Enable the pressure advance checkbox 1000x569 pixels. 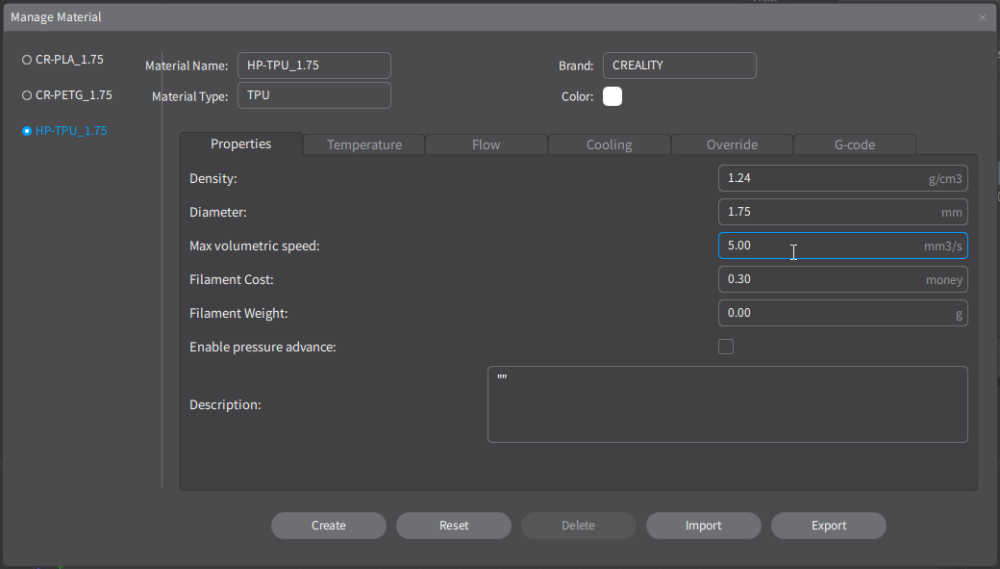click(726, 346)
